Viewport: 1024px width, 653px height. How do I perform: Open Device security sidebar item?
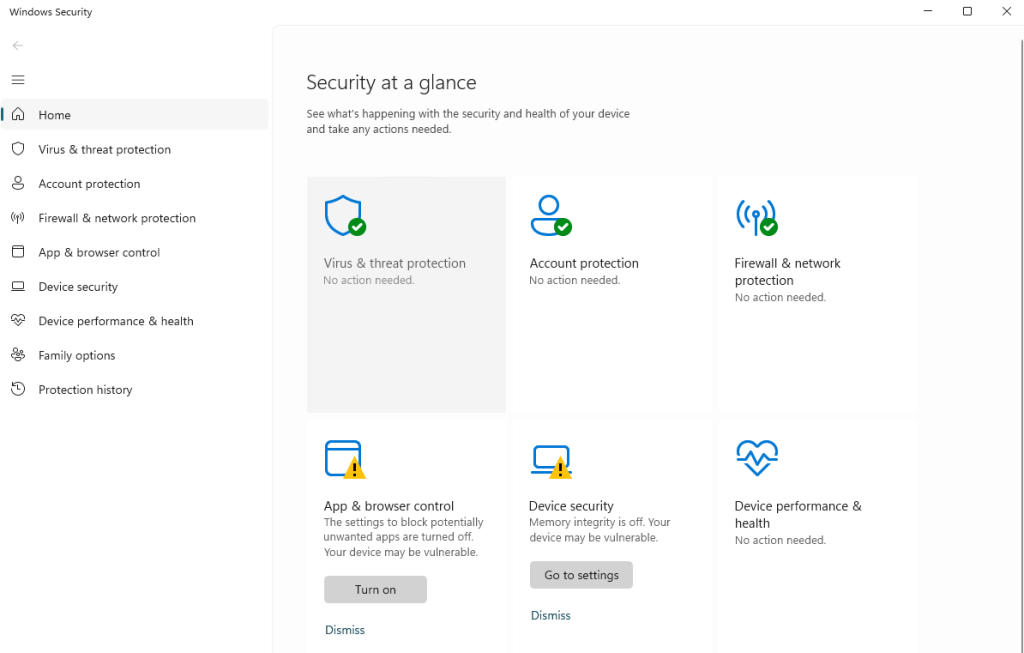click(x=135, y=286)
